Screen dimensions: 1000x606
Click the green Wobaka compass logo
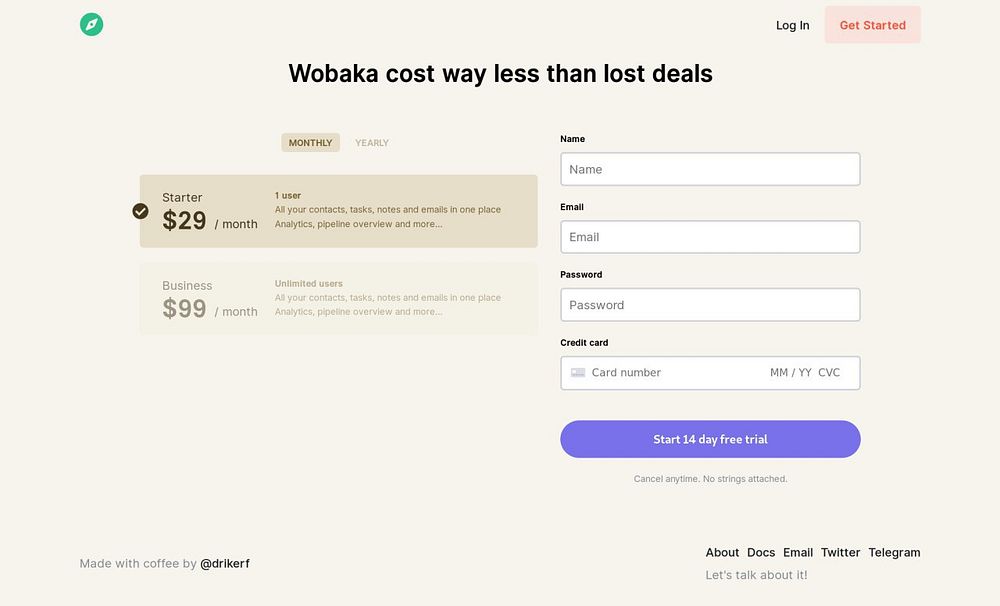91,25
